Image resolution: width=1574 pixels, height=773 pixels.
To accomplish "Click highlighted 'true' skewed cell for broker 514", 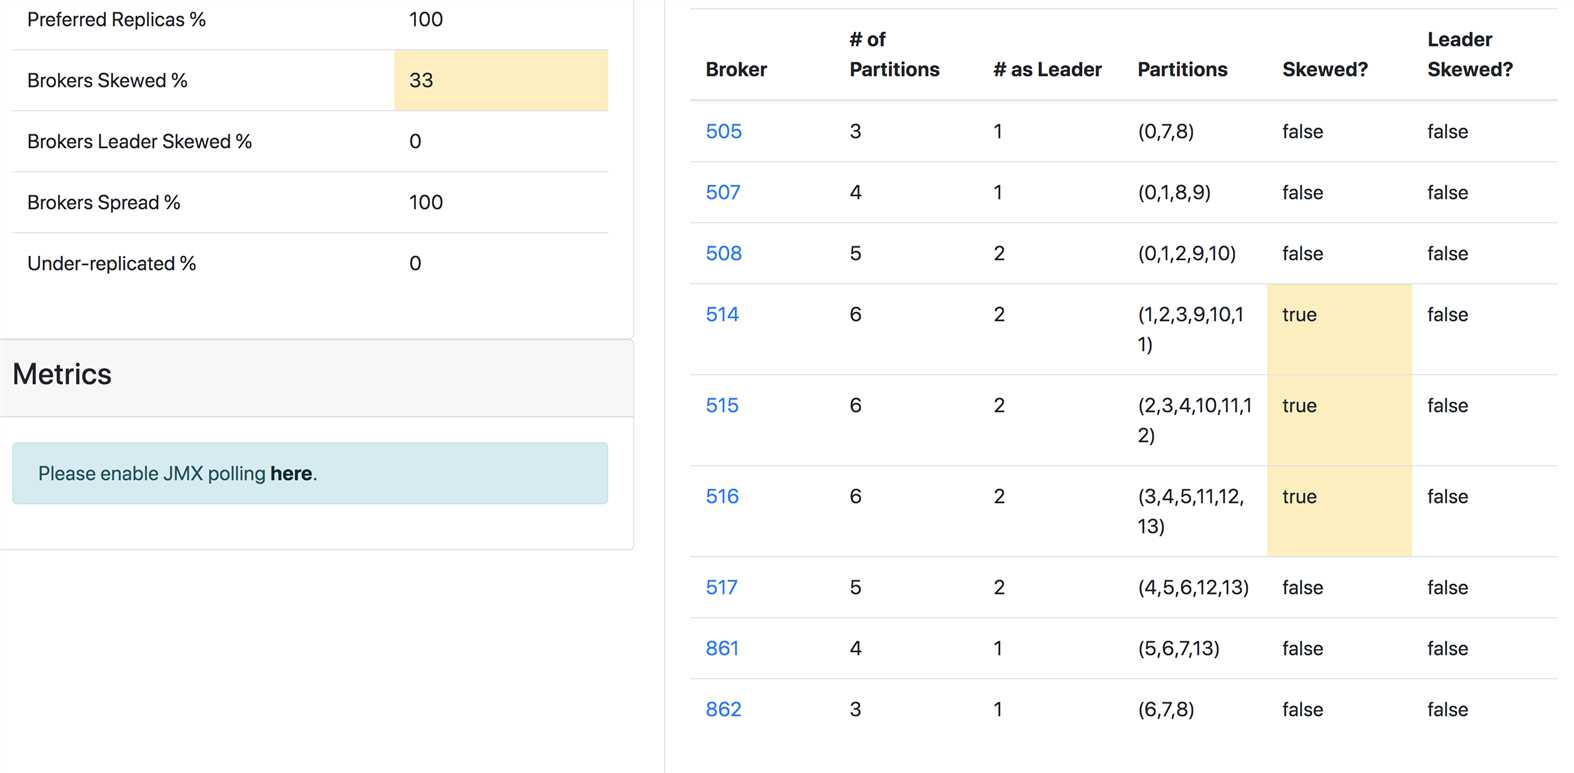I will tap(1339, 329).
